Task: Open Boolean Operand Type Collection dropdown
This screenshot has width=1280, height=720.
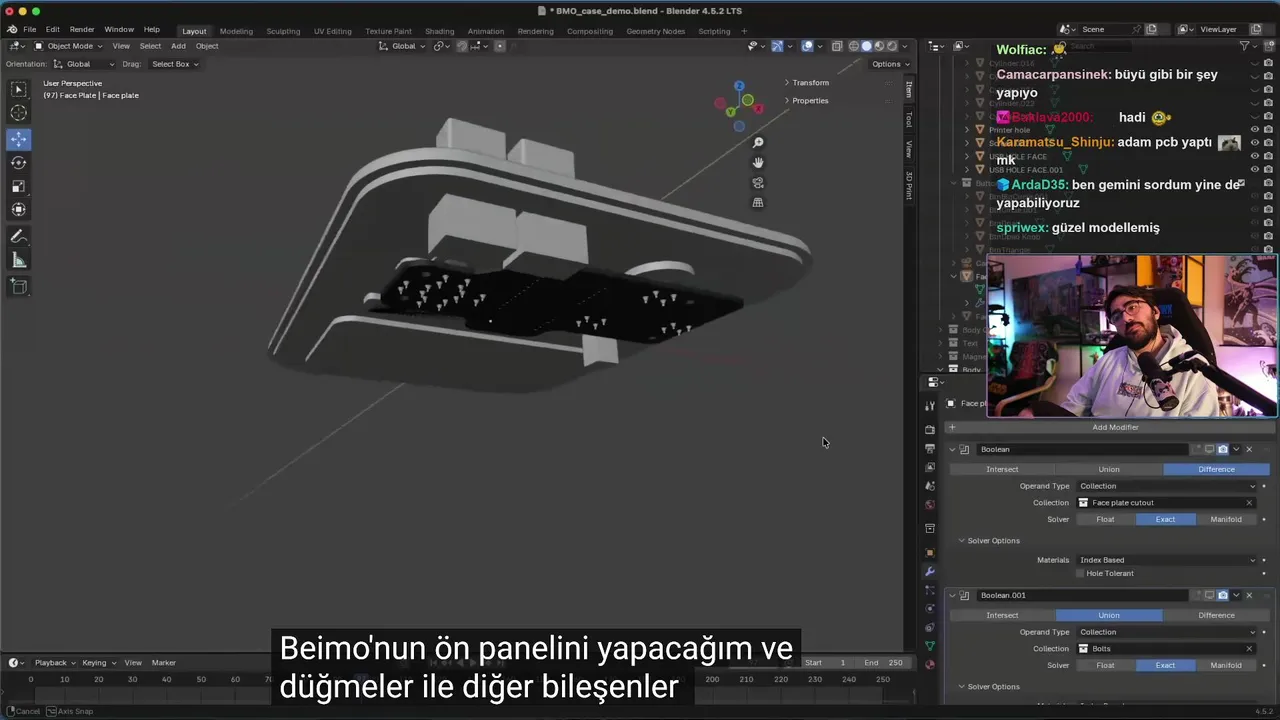Action: (1166, 486)
